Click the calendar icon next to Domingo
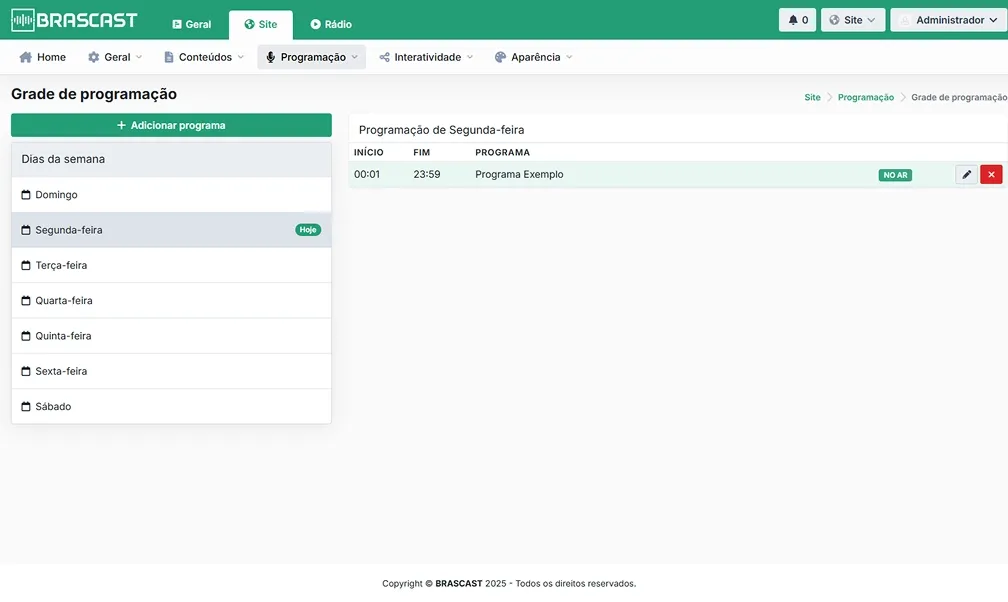This screenshot has width=1008, height=602. pyautogui.click(x=26, y=194)
